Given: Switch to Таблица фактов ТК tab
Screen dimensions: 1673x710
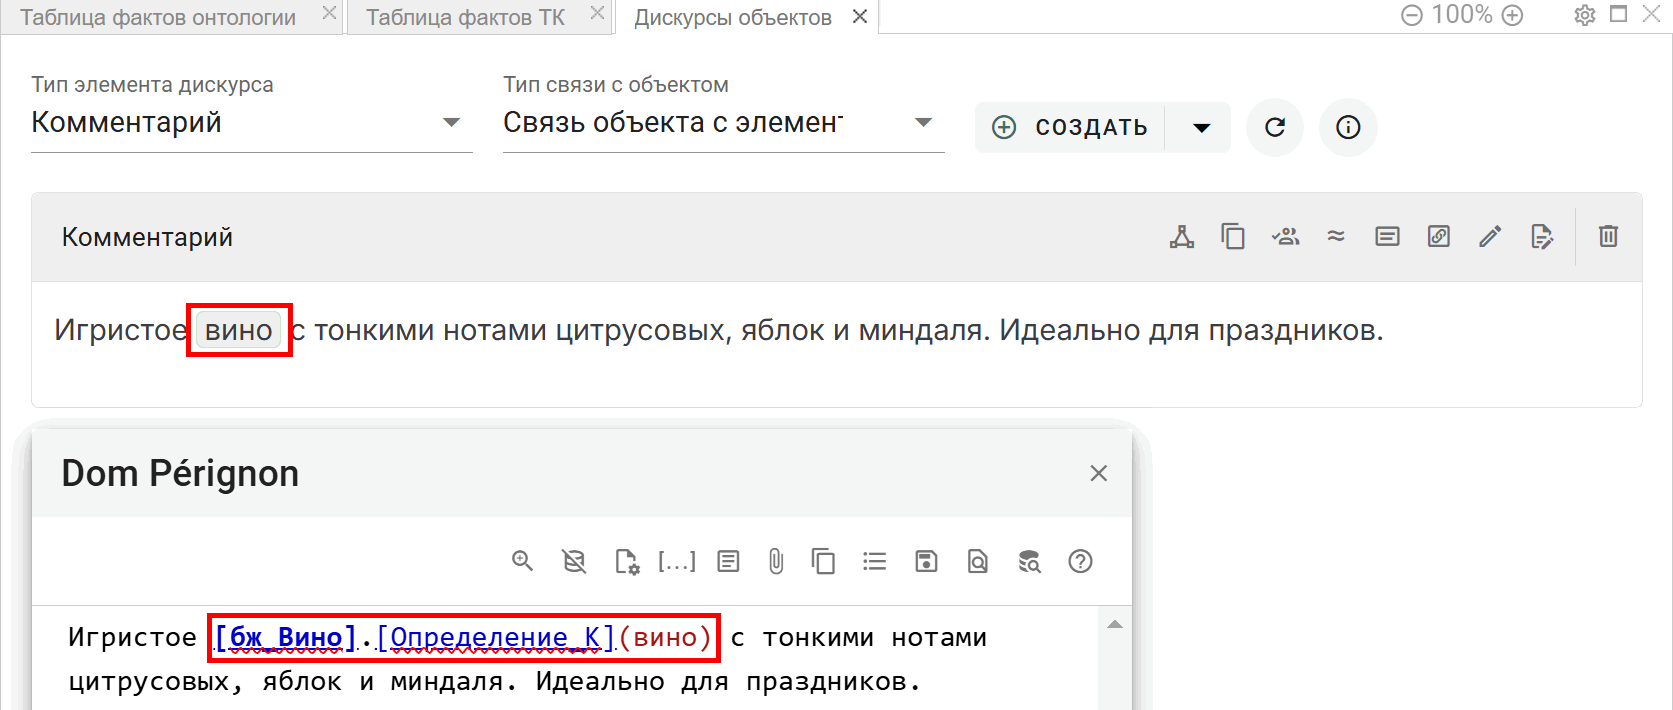Looking at the screenshot, I should click(465, 17).
